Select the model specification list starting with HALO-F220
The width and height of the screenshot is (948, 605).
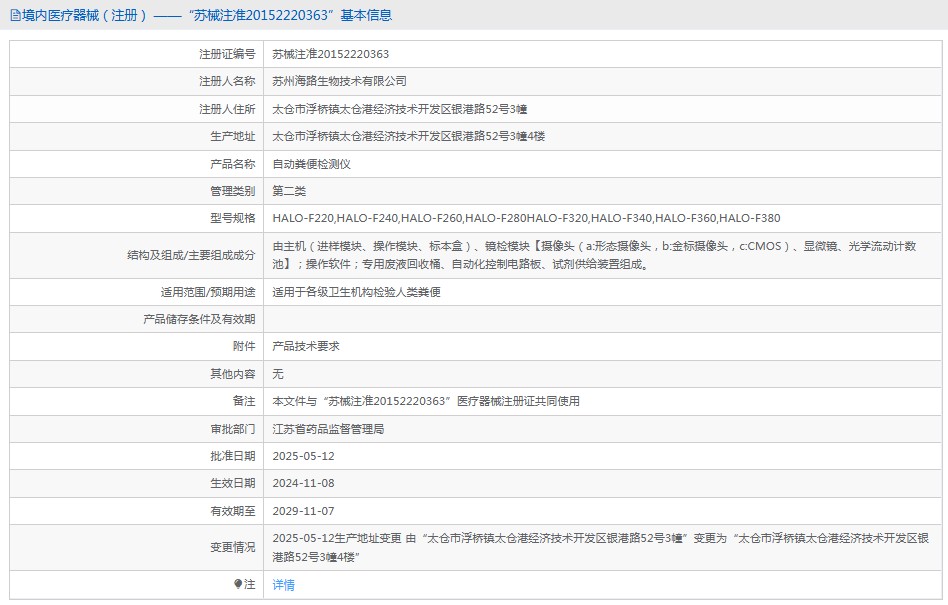tap(526, 218)
